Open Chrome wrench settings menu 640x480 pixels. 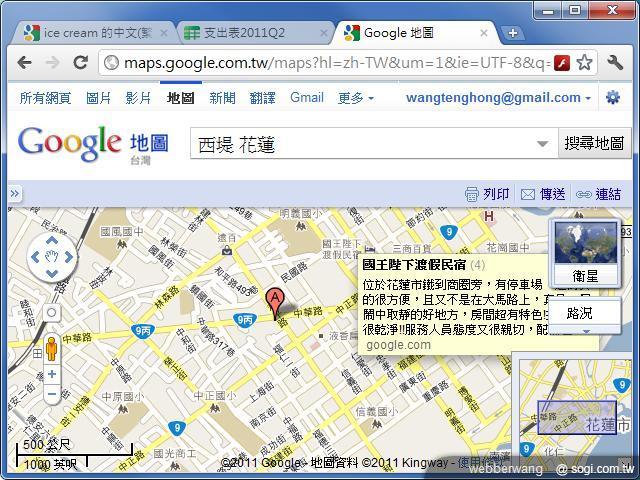[615, 62]
